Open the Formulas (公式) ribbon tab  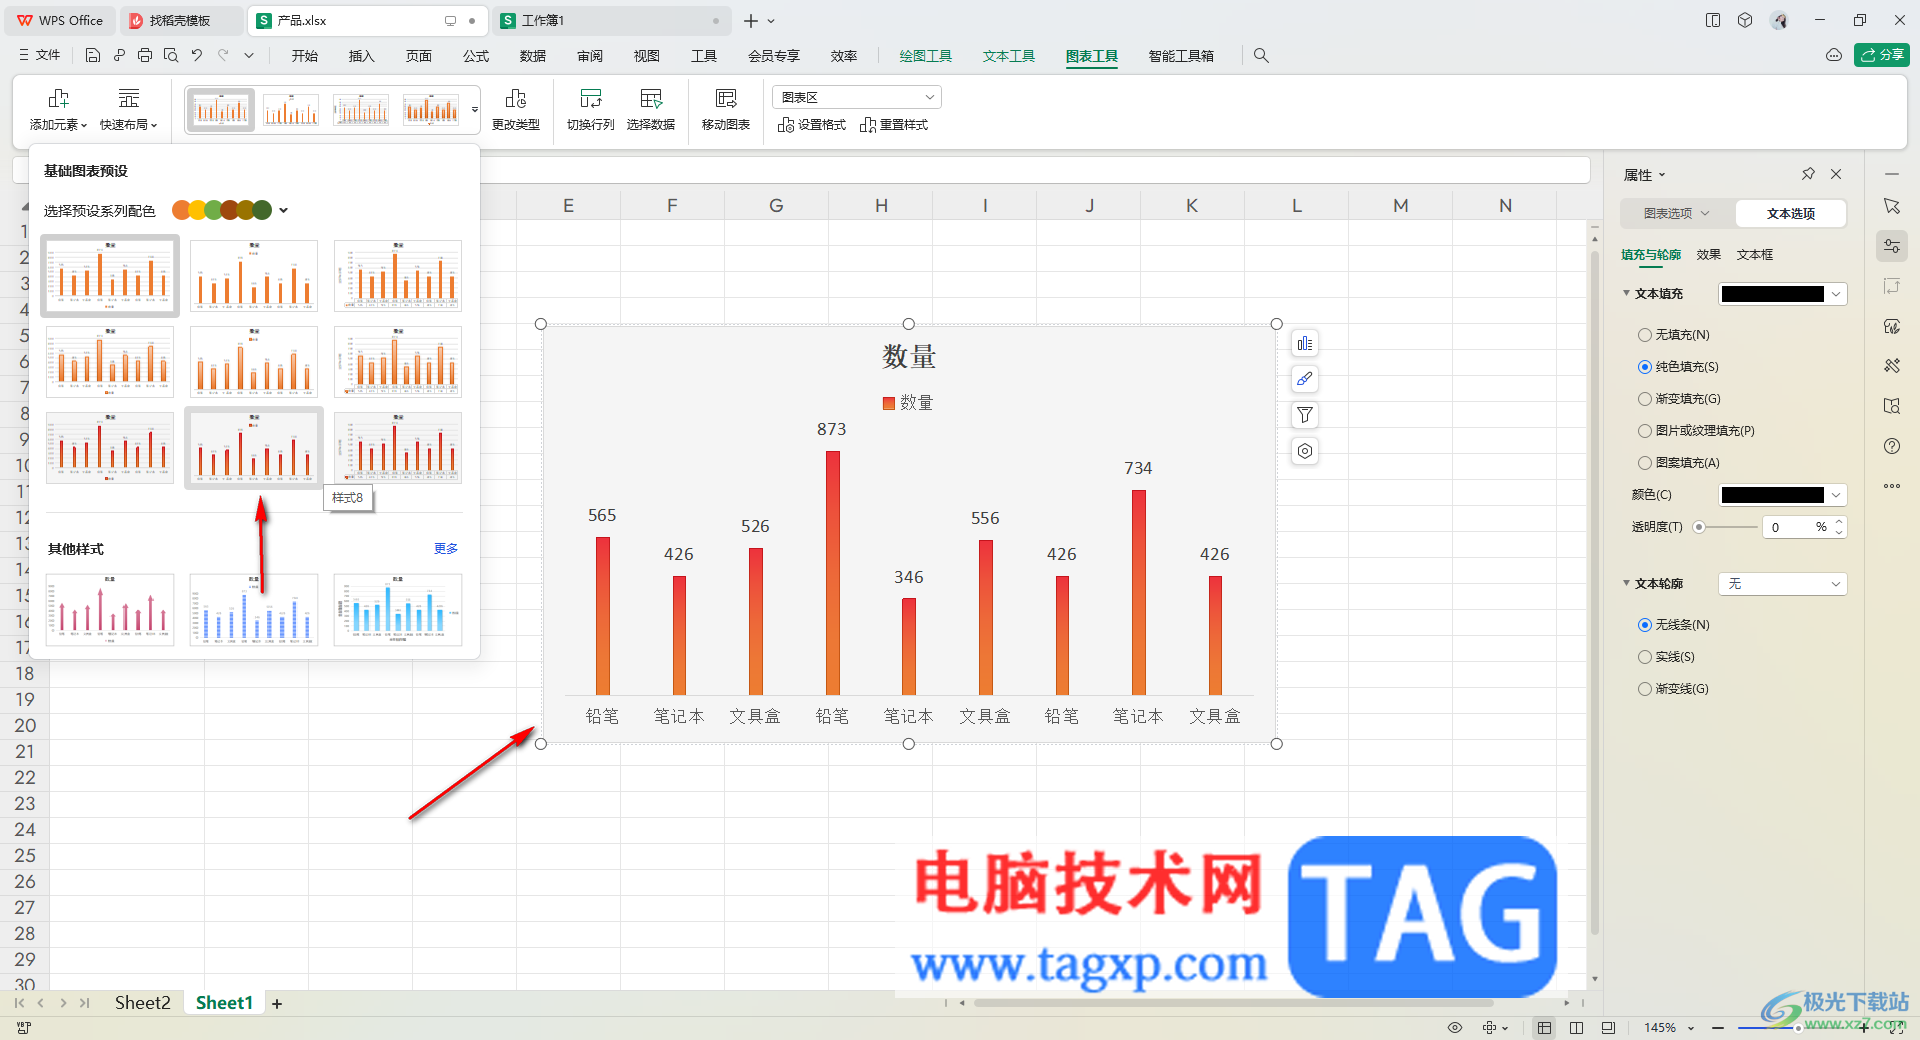tap(476, 56)
